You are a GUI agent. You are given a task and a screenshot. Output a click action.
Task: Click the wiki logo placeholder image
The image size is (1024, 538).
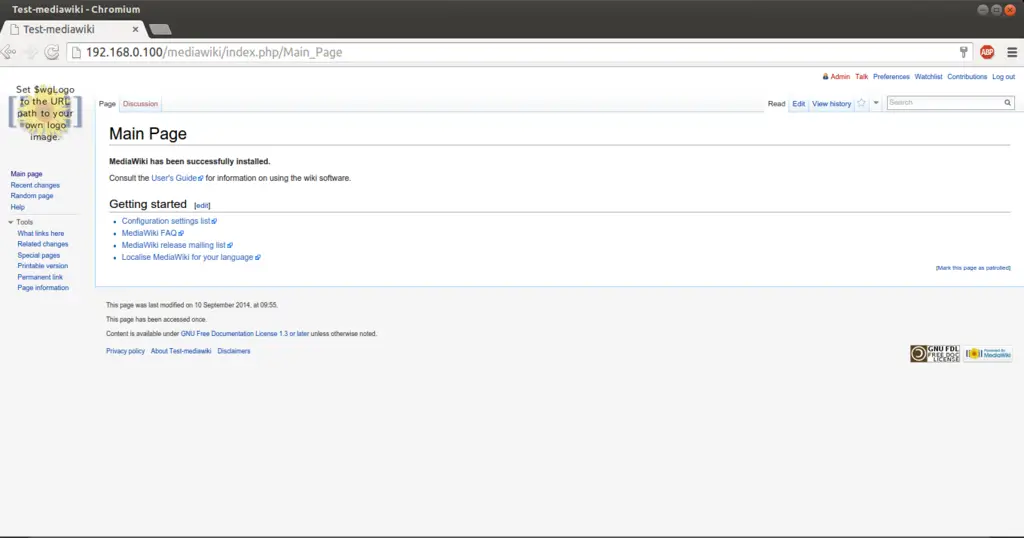point(45,113)
